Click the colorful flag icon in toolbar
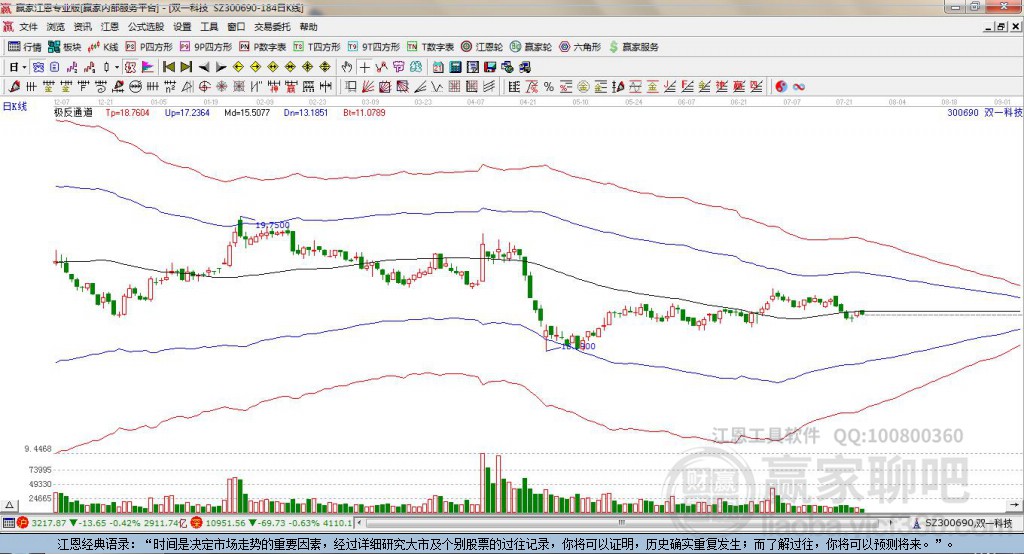Screen dimensions: 1024x554 148,67
